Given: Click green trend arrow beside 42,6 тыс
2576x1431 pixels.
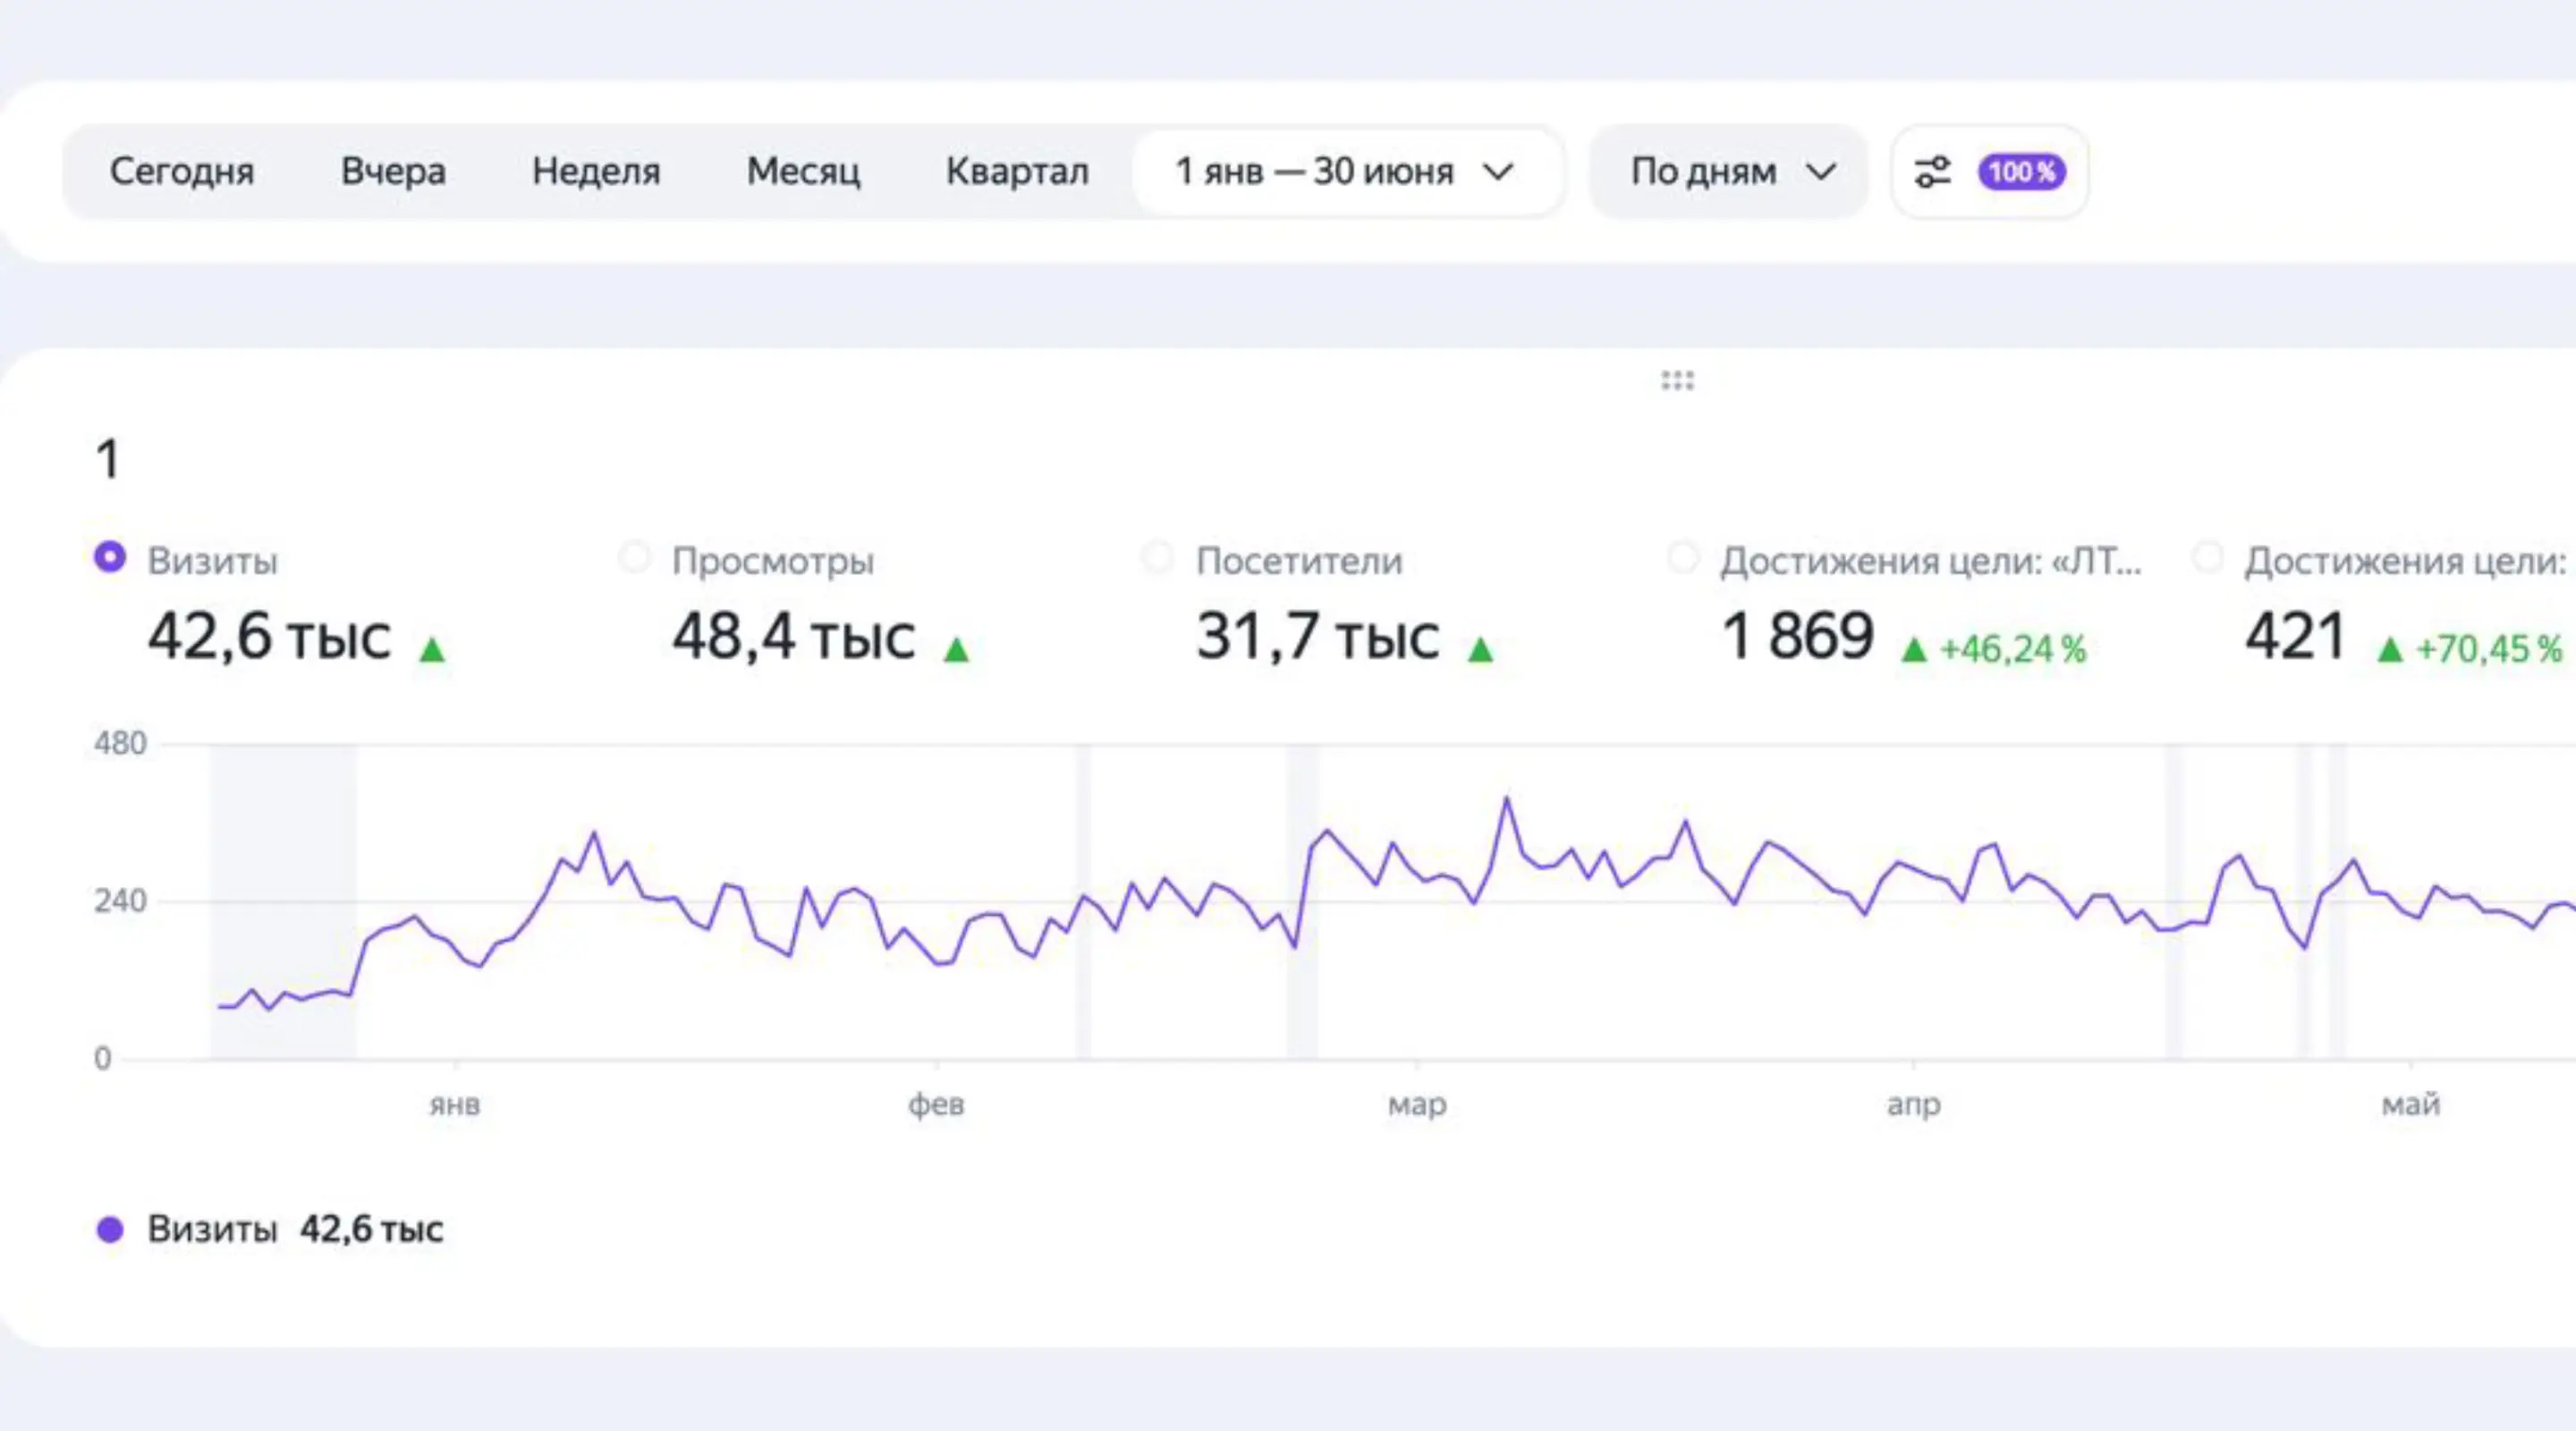Looking at the screenshot, I should pyautogui.click(x=432, y=650).
